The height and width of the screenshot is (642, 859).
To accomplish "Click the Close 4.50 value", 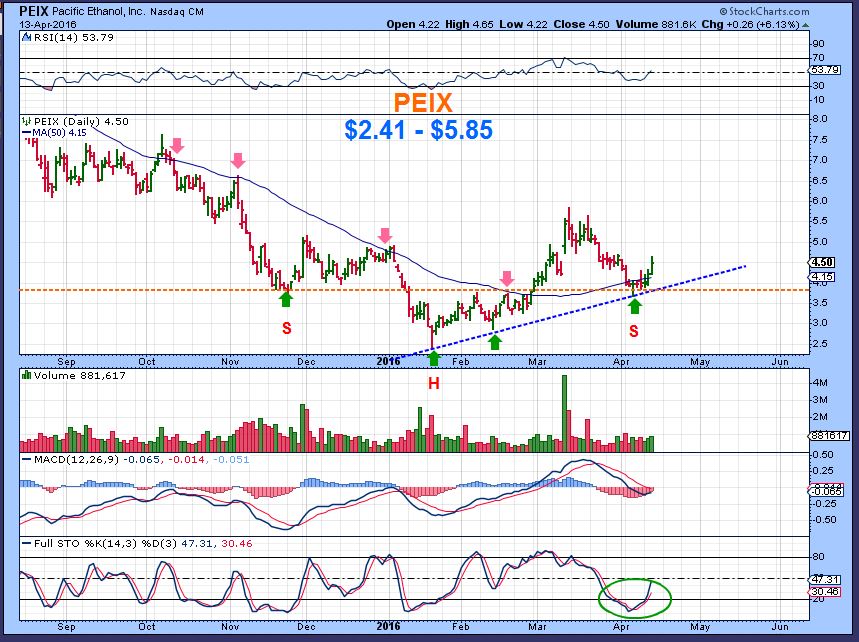I will coord(581,25).
